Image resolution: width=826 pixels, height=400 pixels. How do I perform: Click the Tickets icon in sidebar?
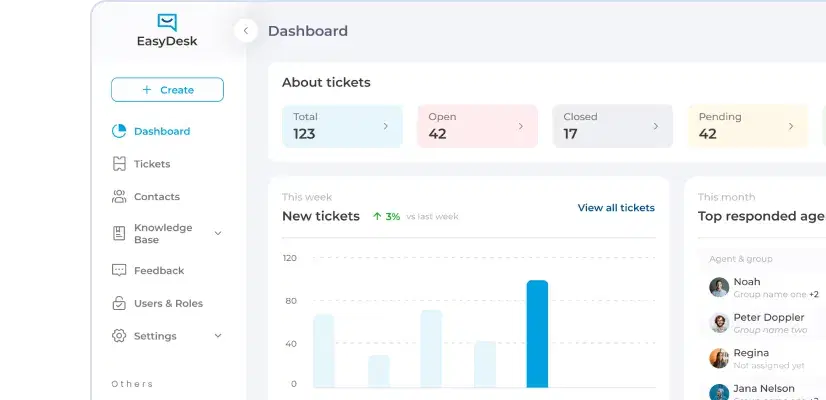tap(119, 164)
